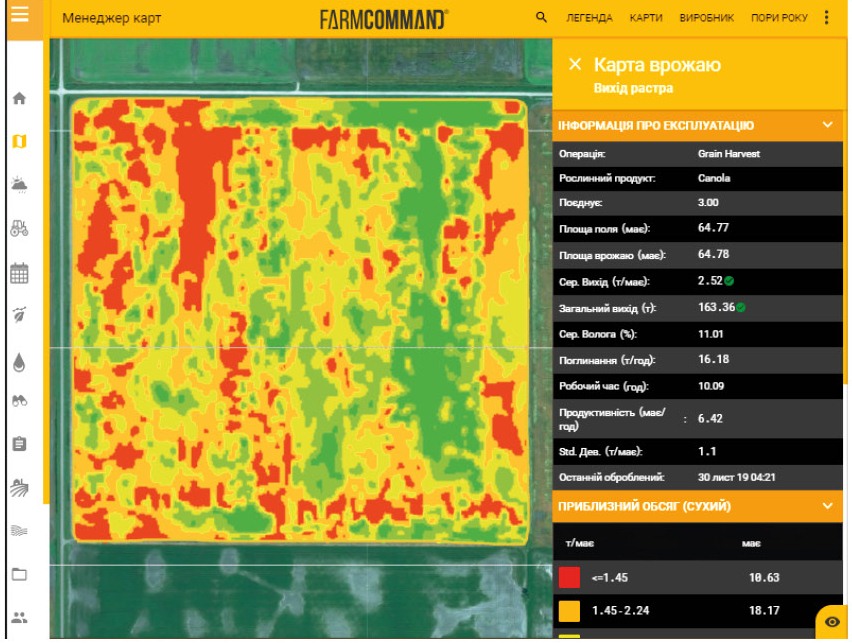Open the folder icon in the sidebar
This screenshot has width=852, height=643.
click(19, 574)
